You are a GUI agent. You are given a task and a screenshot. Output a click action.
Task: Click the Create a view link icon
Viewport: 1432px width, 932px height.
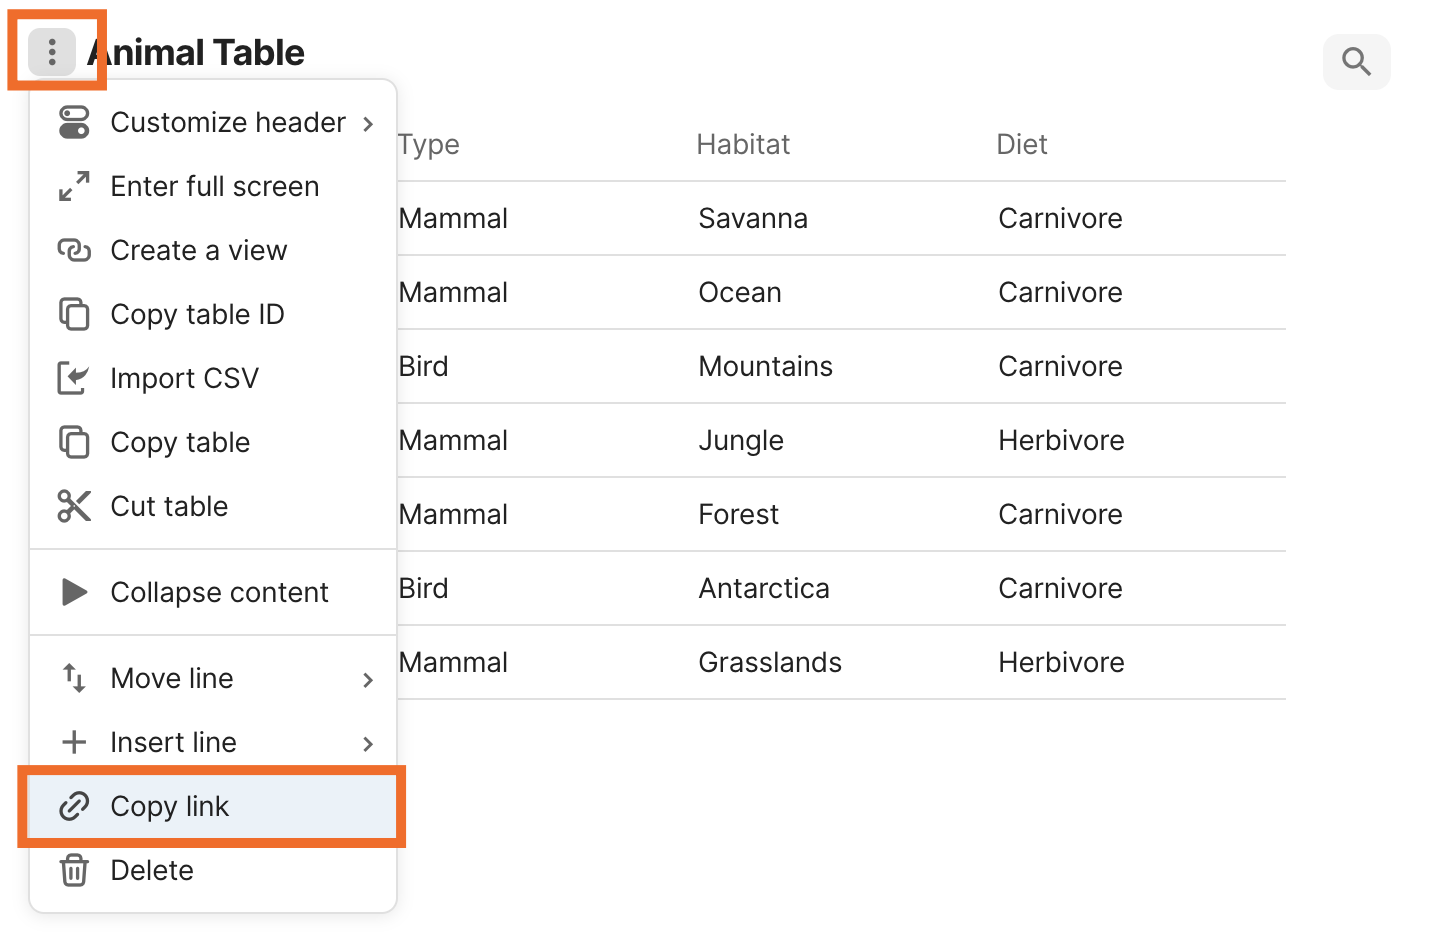coord(74,251)
